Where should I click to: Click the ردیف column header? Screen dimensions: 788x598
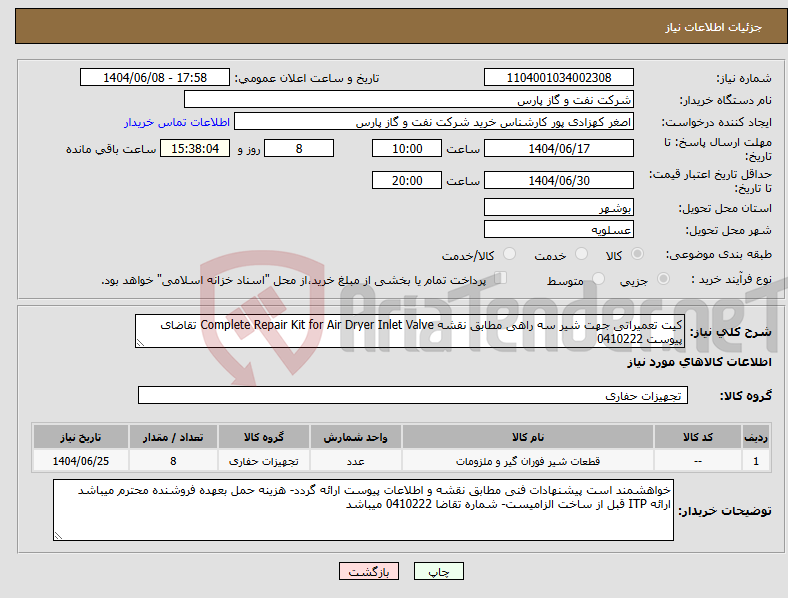coord(756,437)
